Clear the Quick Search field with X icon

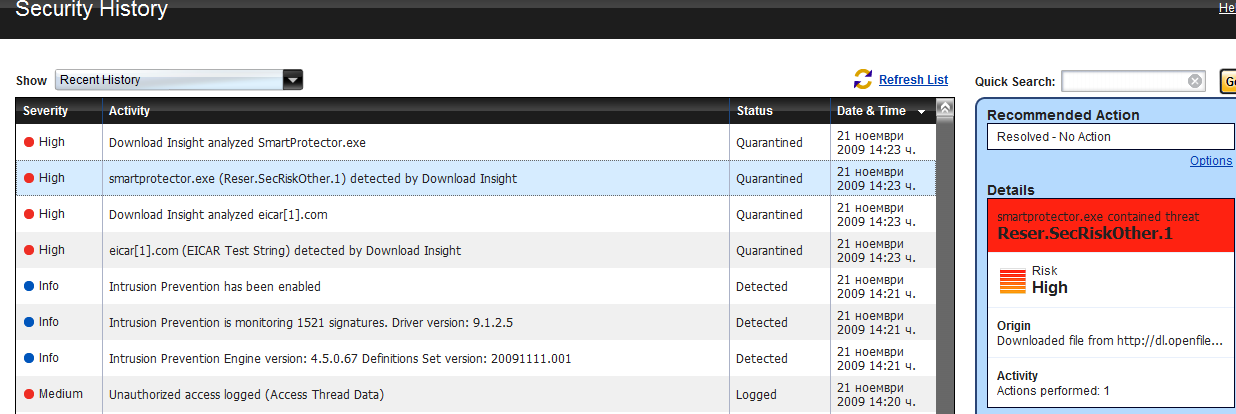[1195, 81]
